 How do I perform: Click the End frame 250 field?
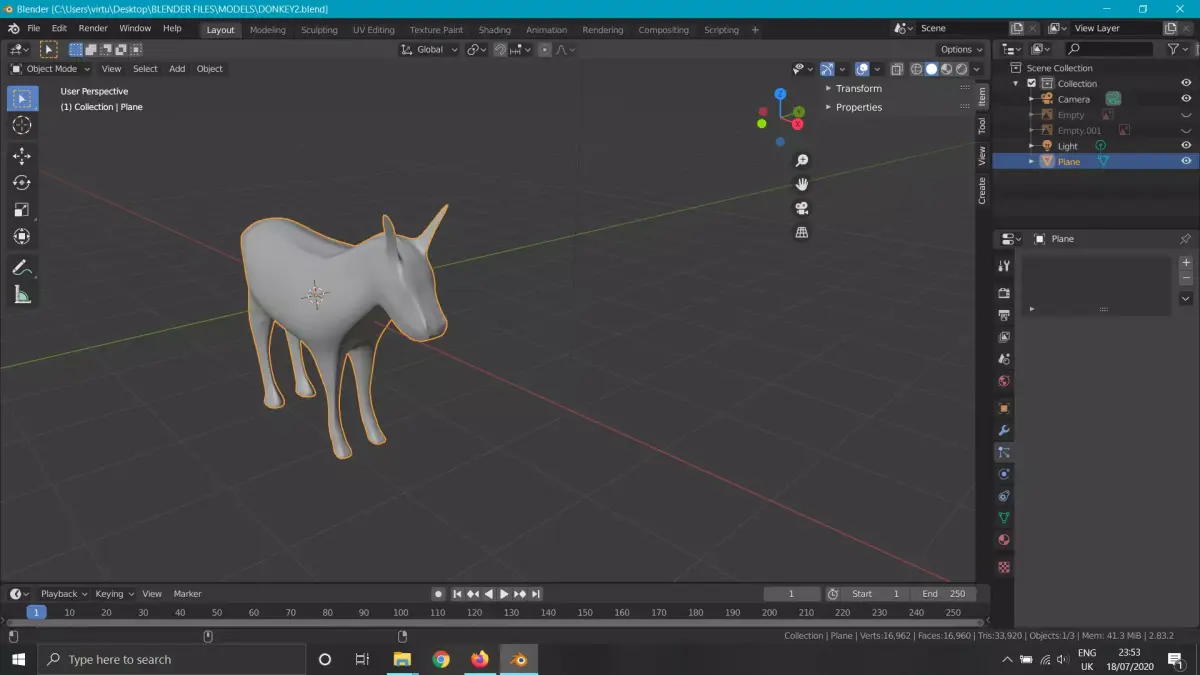click(x=943, y=594)
